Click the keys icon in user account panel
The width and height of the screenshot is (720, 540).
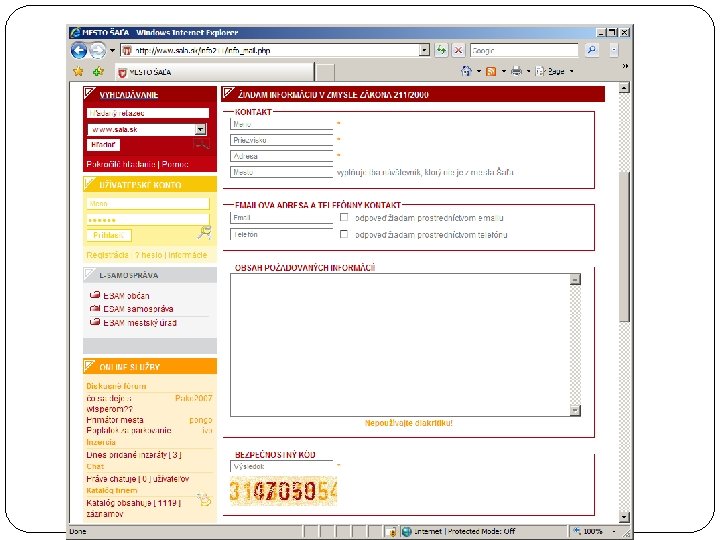click(x=204, y=232)
